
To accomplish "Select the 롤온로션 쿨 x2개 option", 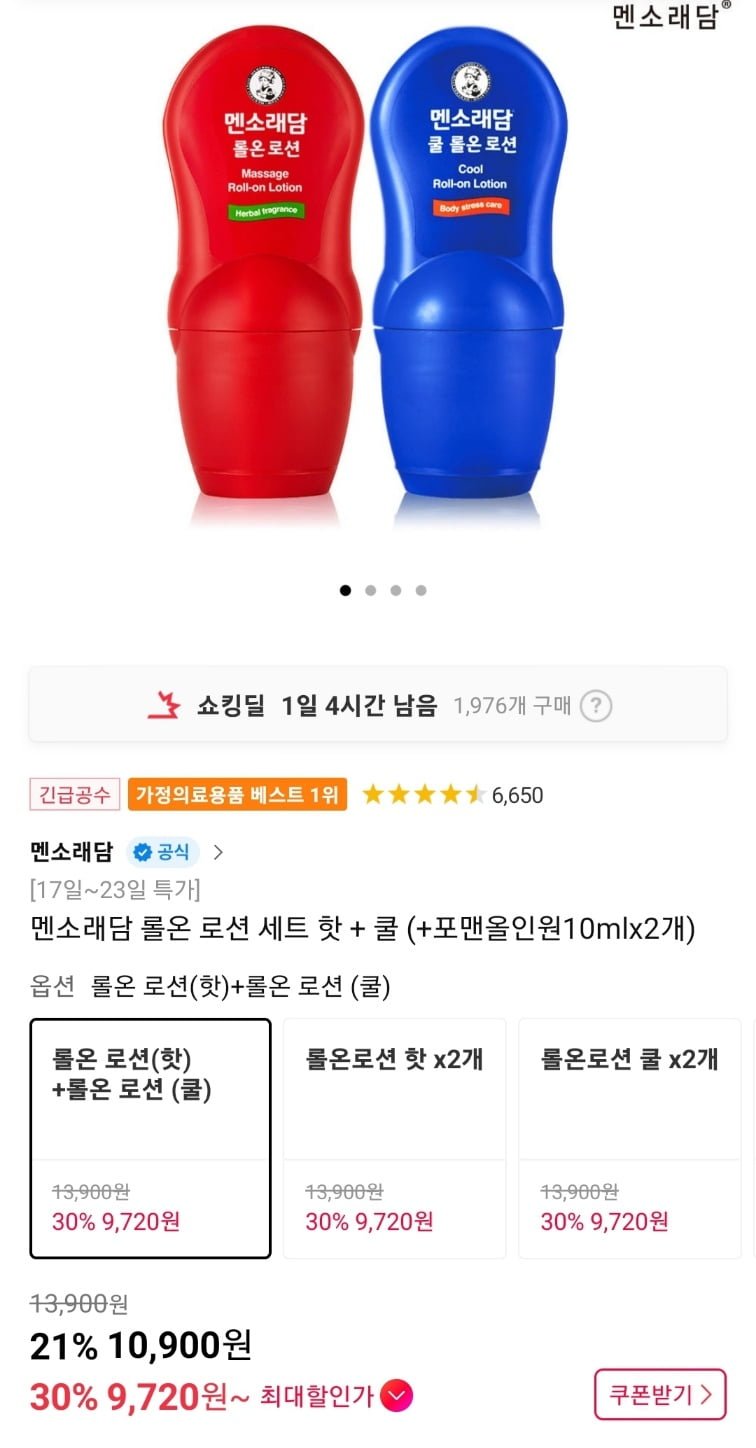I will [x=629, y=1137].
